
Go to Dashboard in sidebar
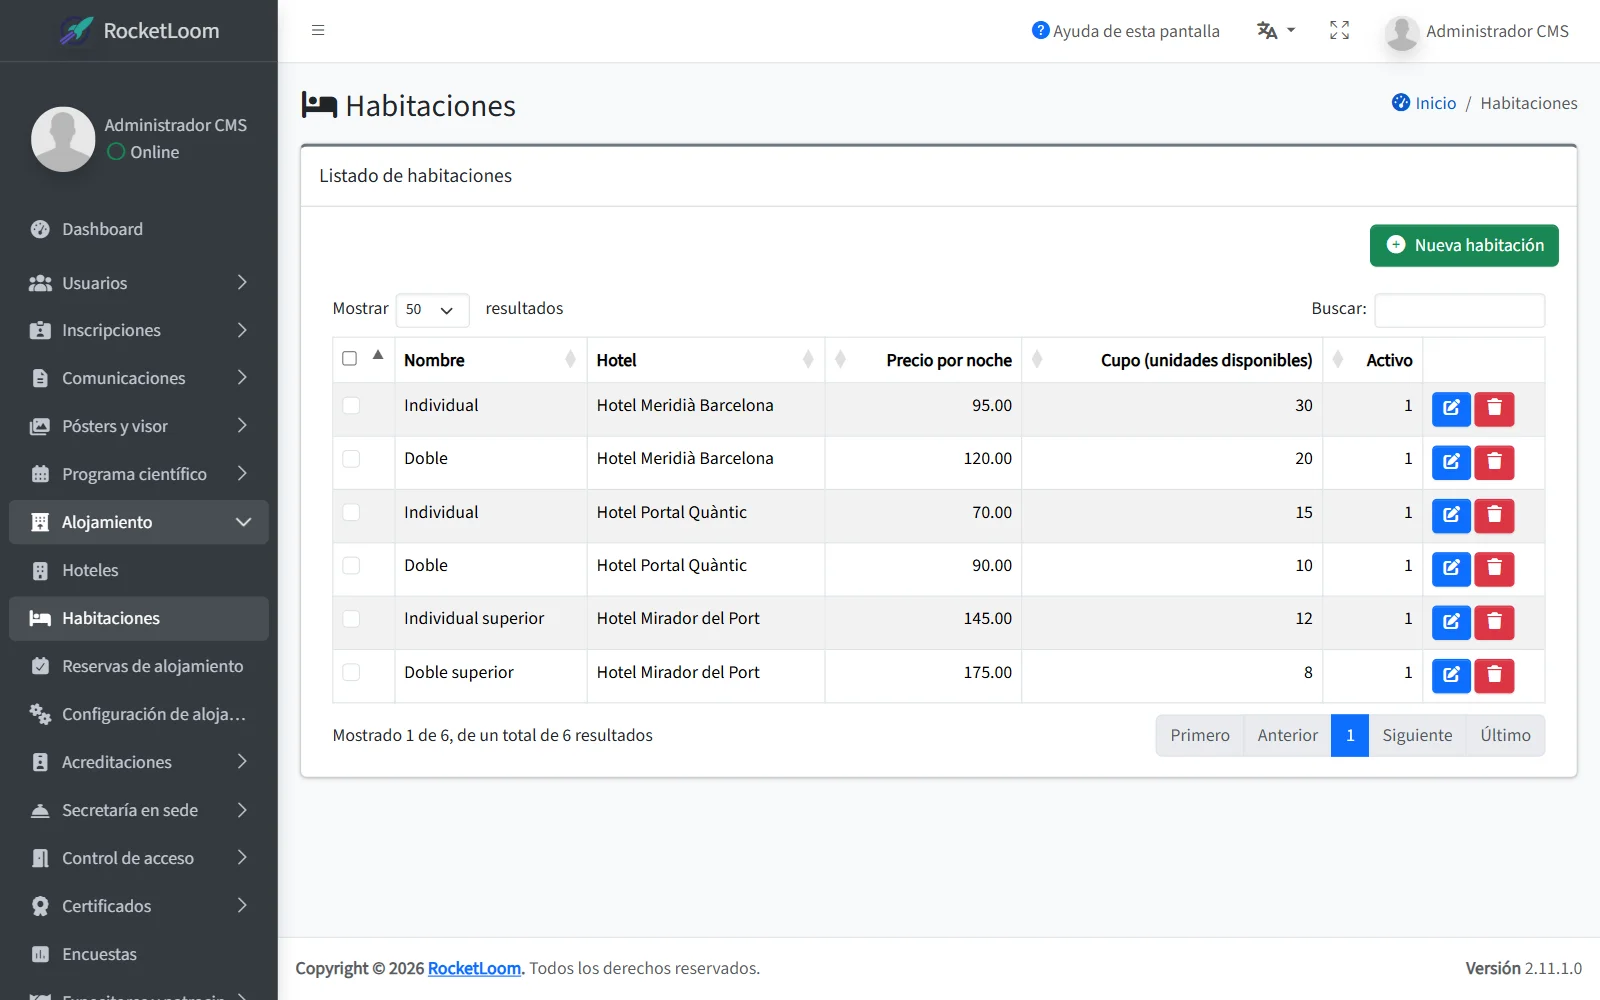click(x=138, y=229)
